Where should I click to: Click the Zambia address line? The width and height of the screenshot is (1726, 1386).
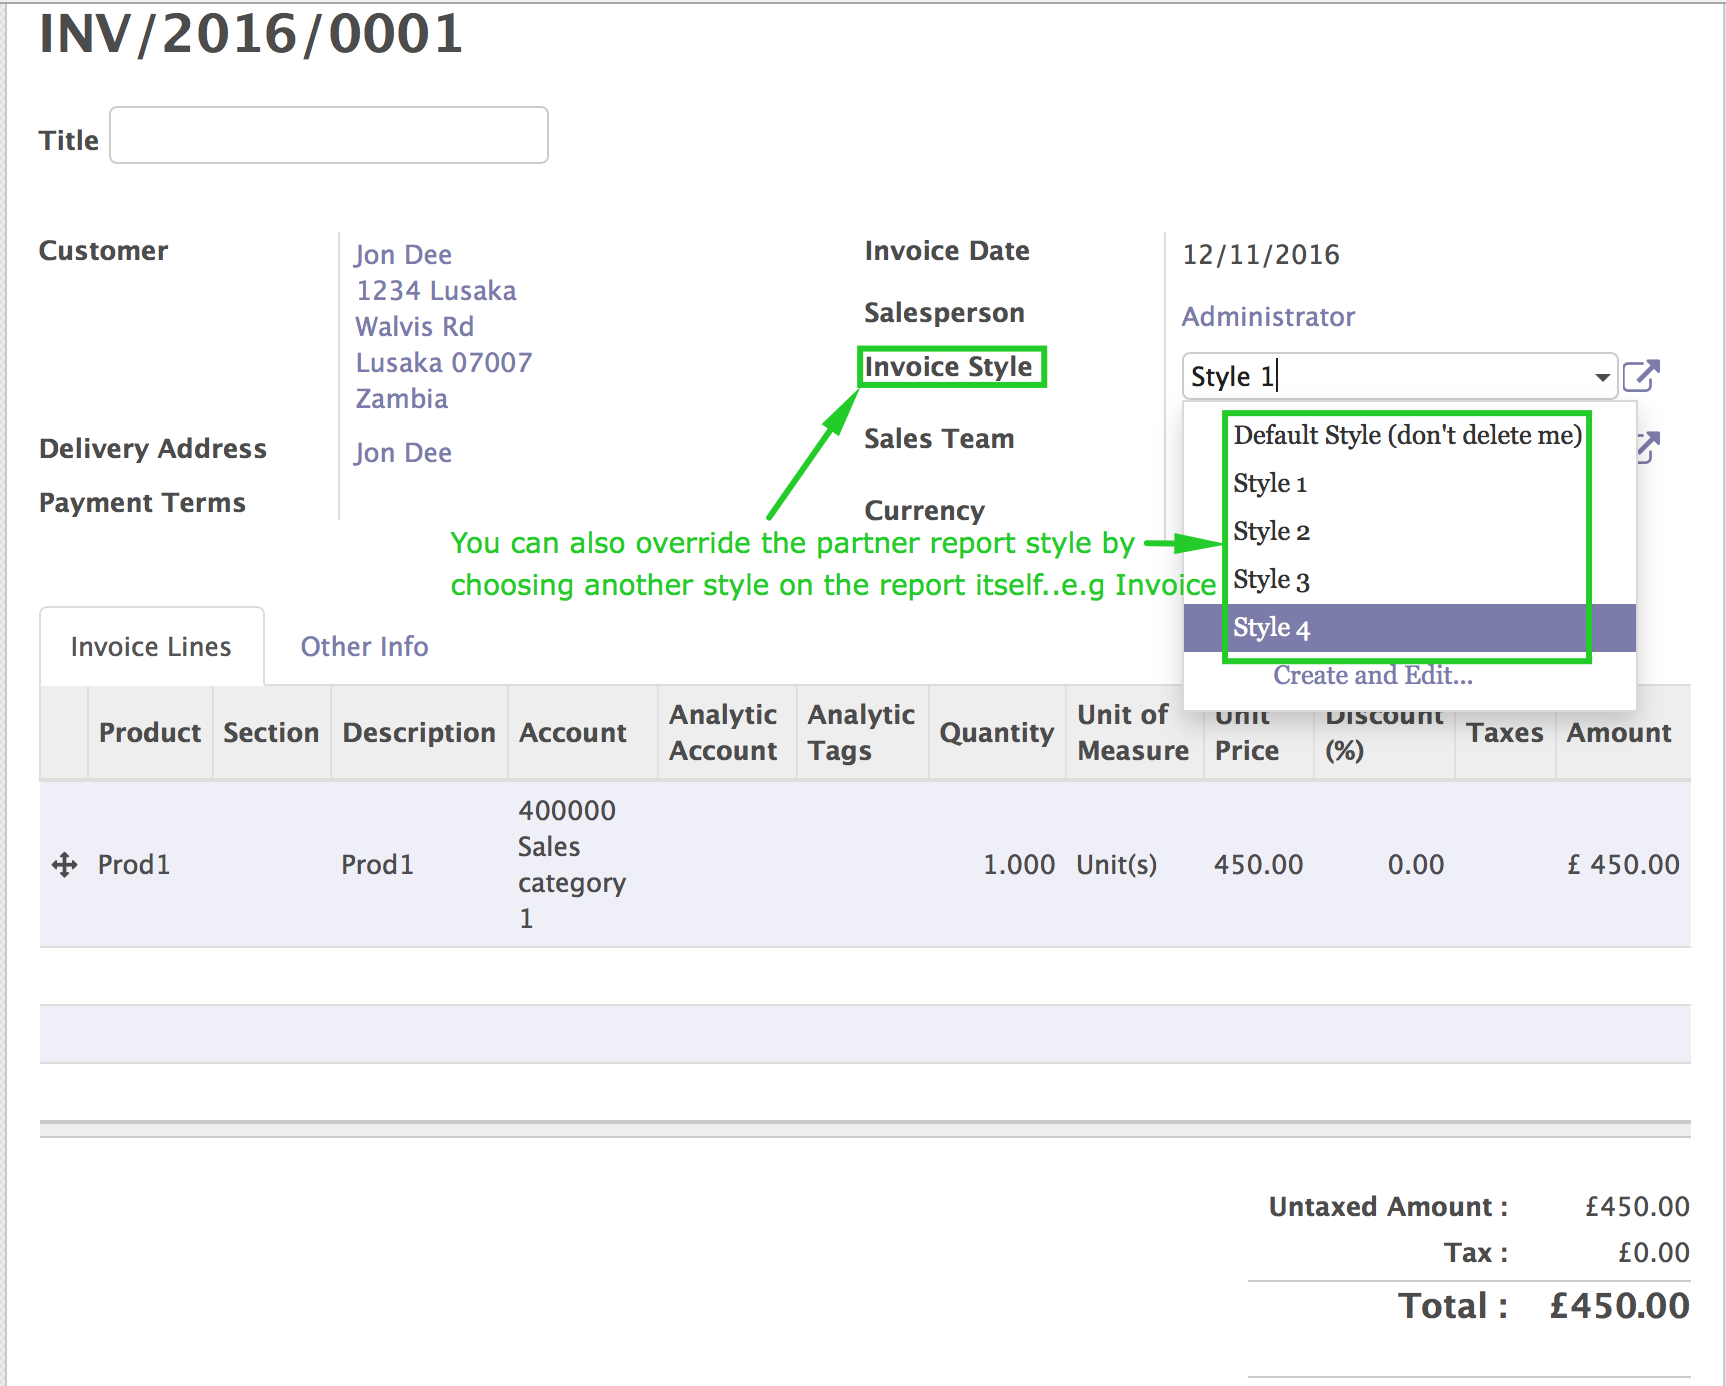402,399
